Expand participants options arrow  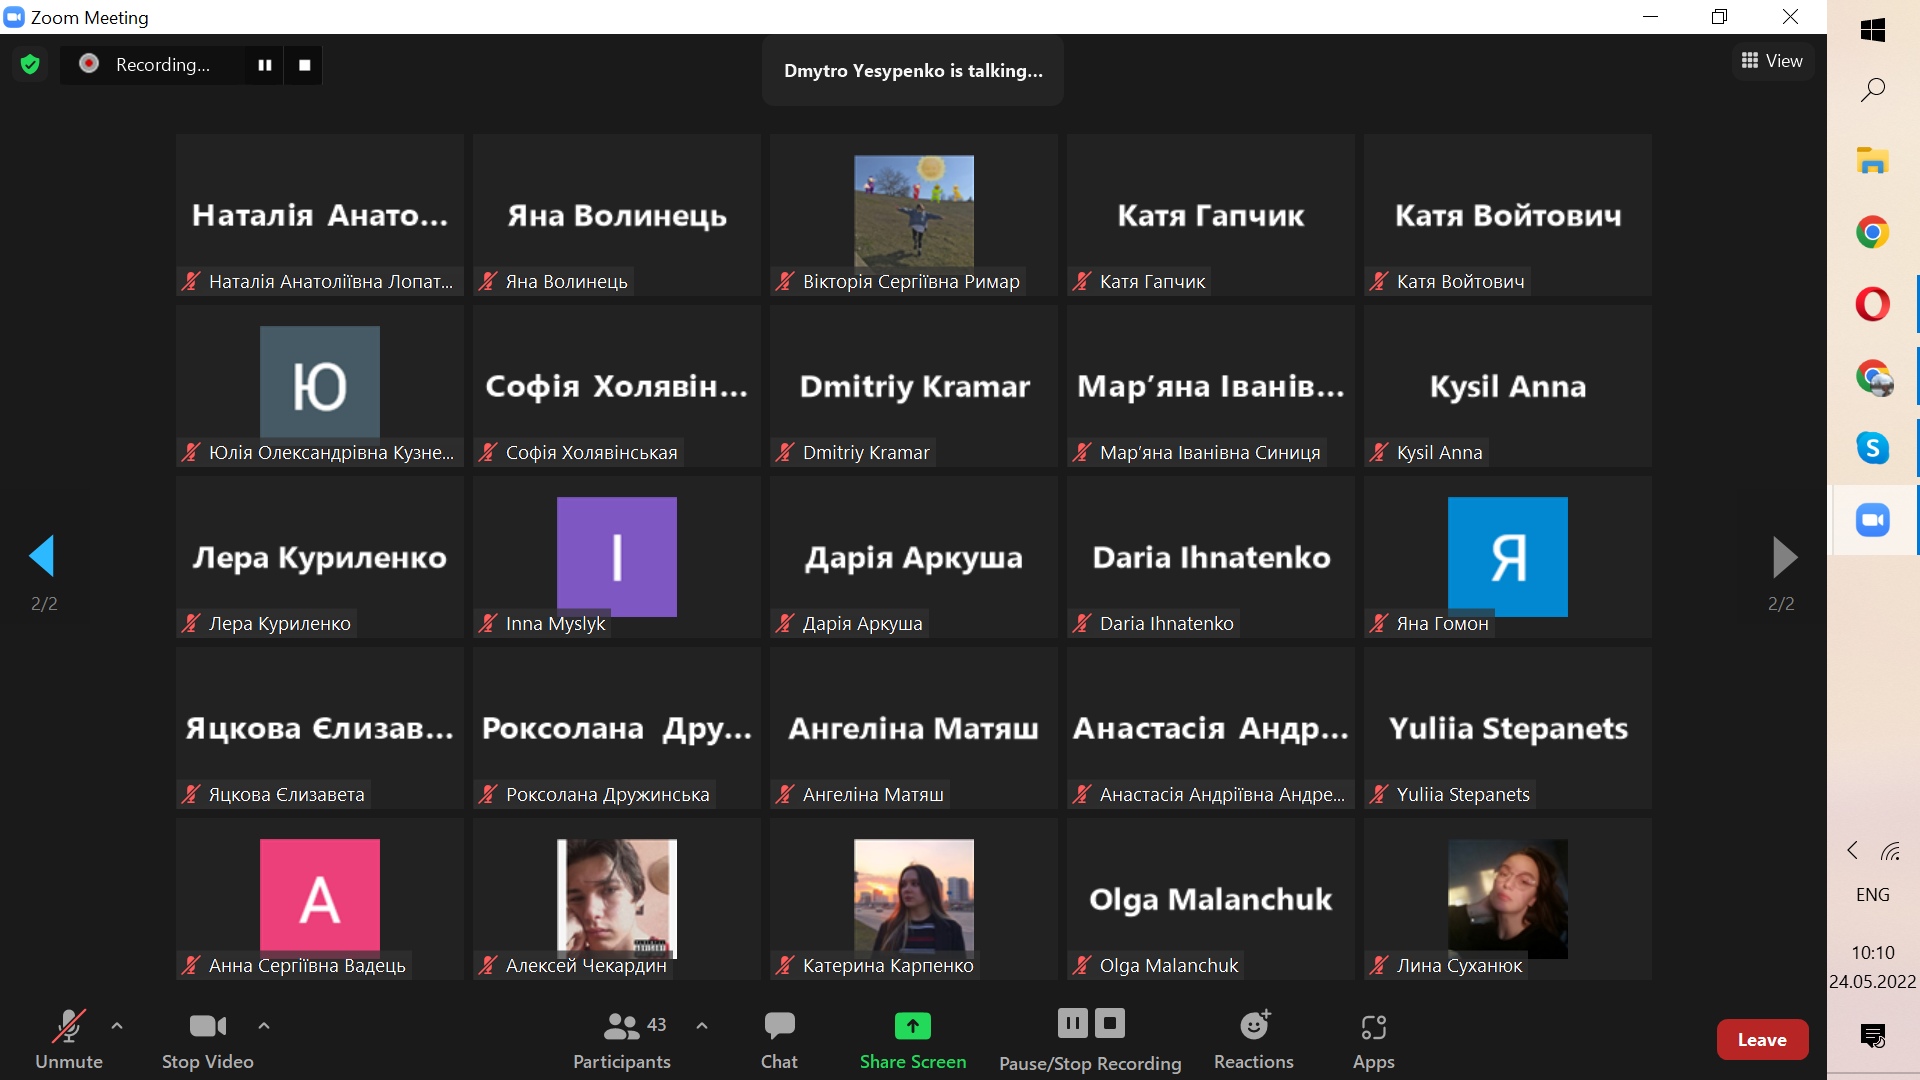702,1026
